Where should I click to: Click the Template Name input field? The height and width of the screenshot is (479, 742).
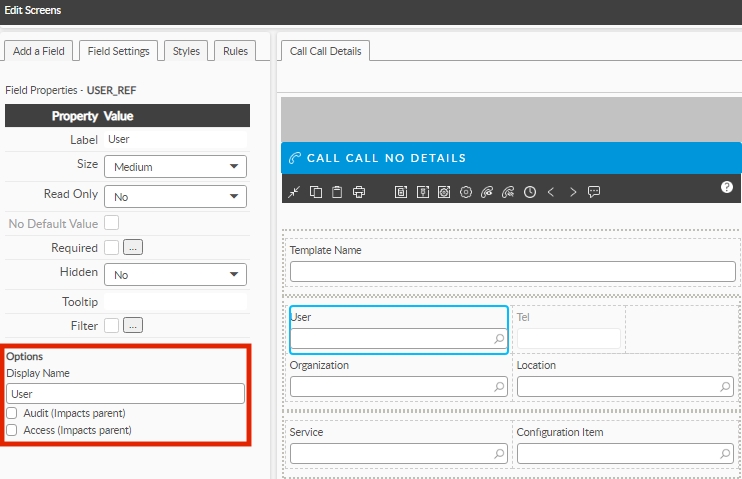click(512, 271)
